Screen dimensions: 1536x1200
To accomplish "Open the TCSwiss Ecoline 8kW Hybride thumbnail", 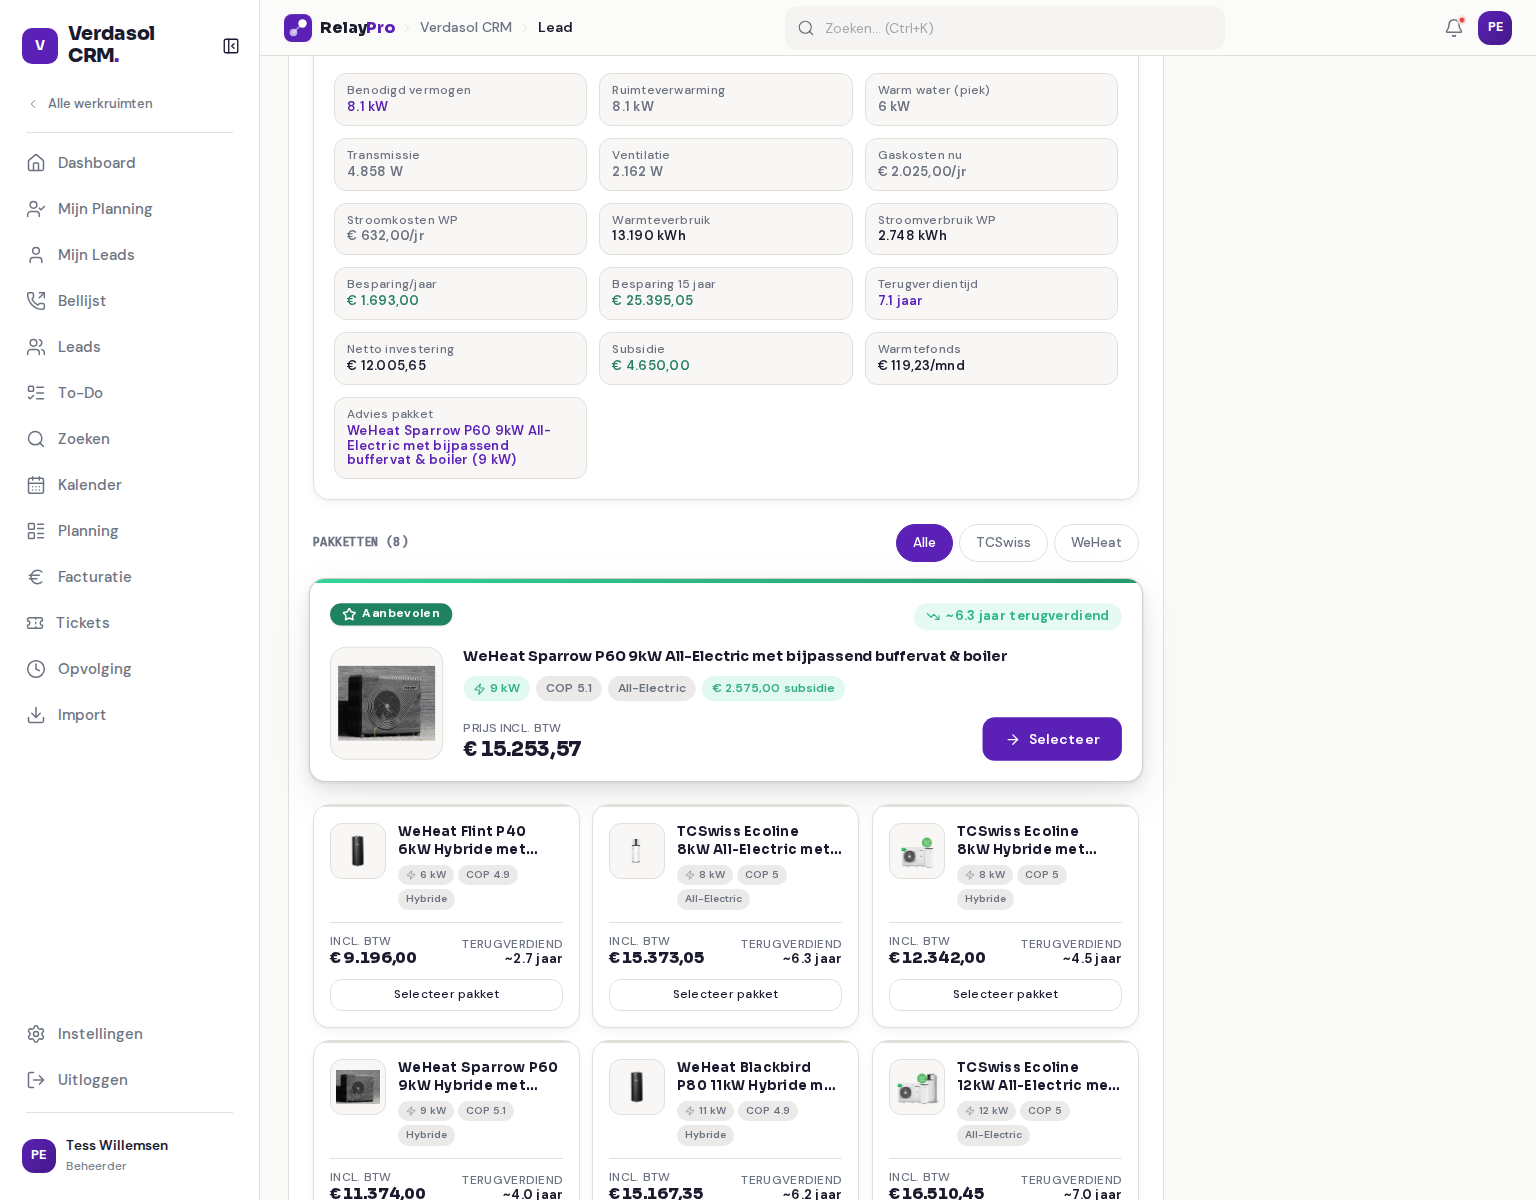I will coord(917,851).
